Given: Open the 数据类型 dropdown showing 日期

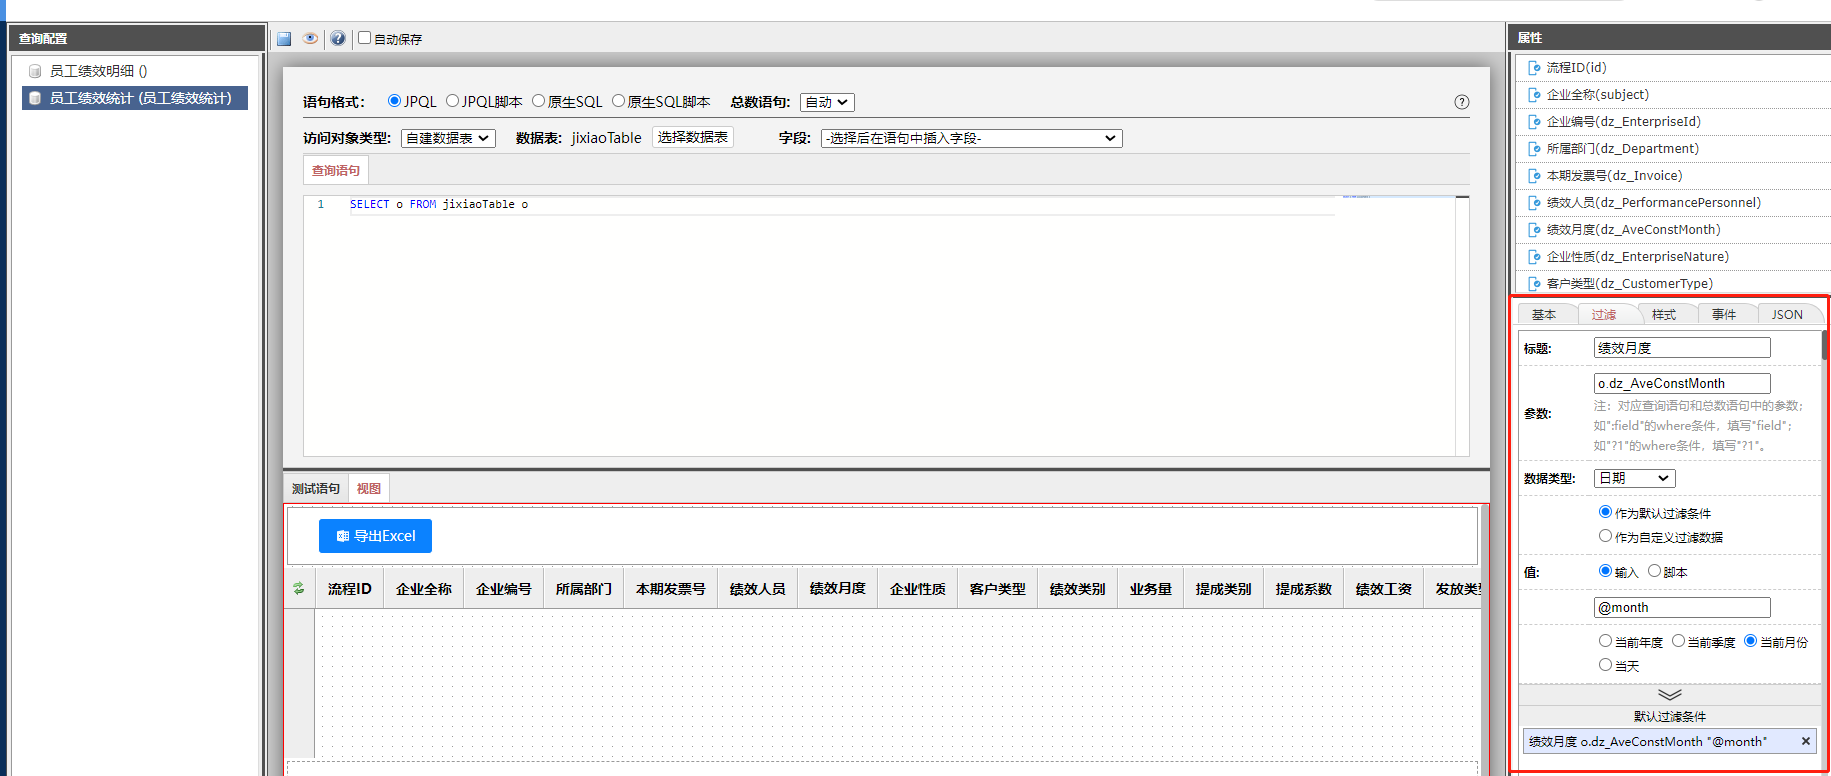Looking at the screenshot, I should 1634,478.
